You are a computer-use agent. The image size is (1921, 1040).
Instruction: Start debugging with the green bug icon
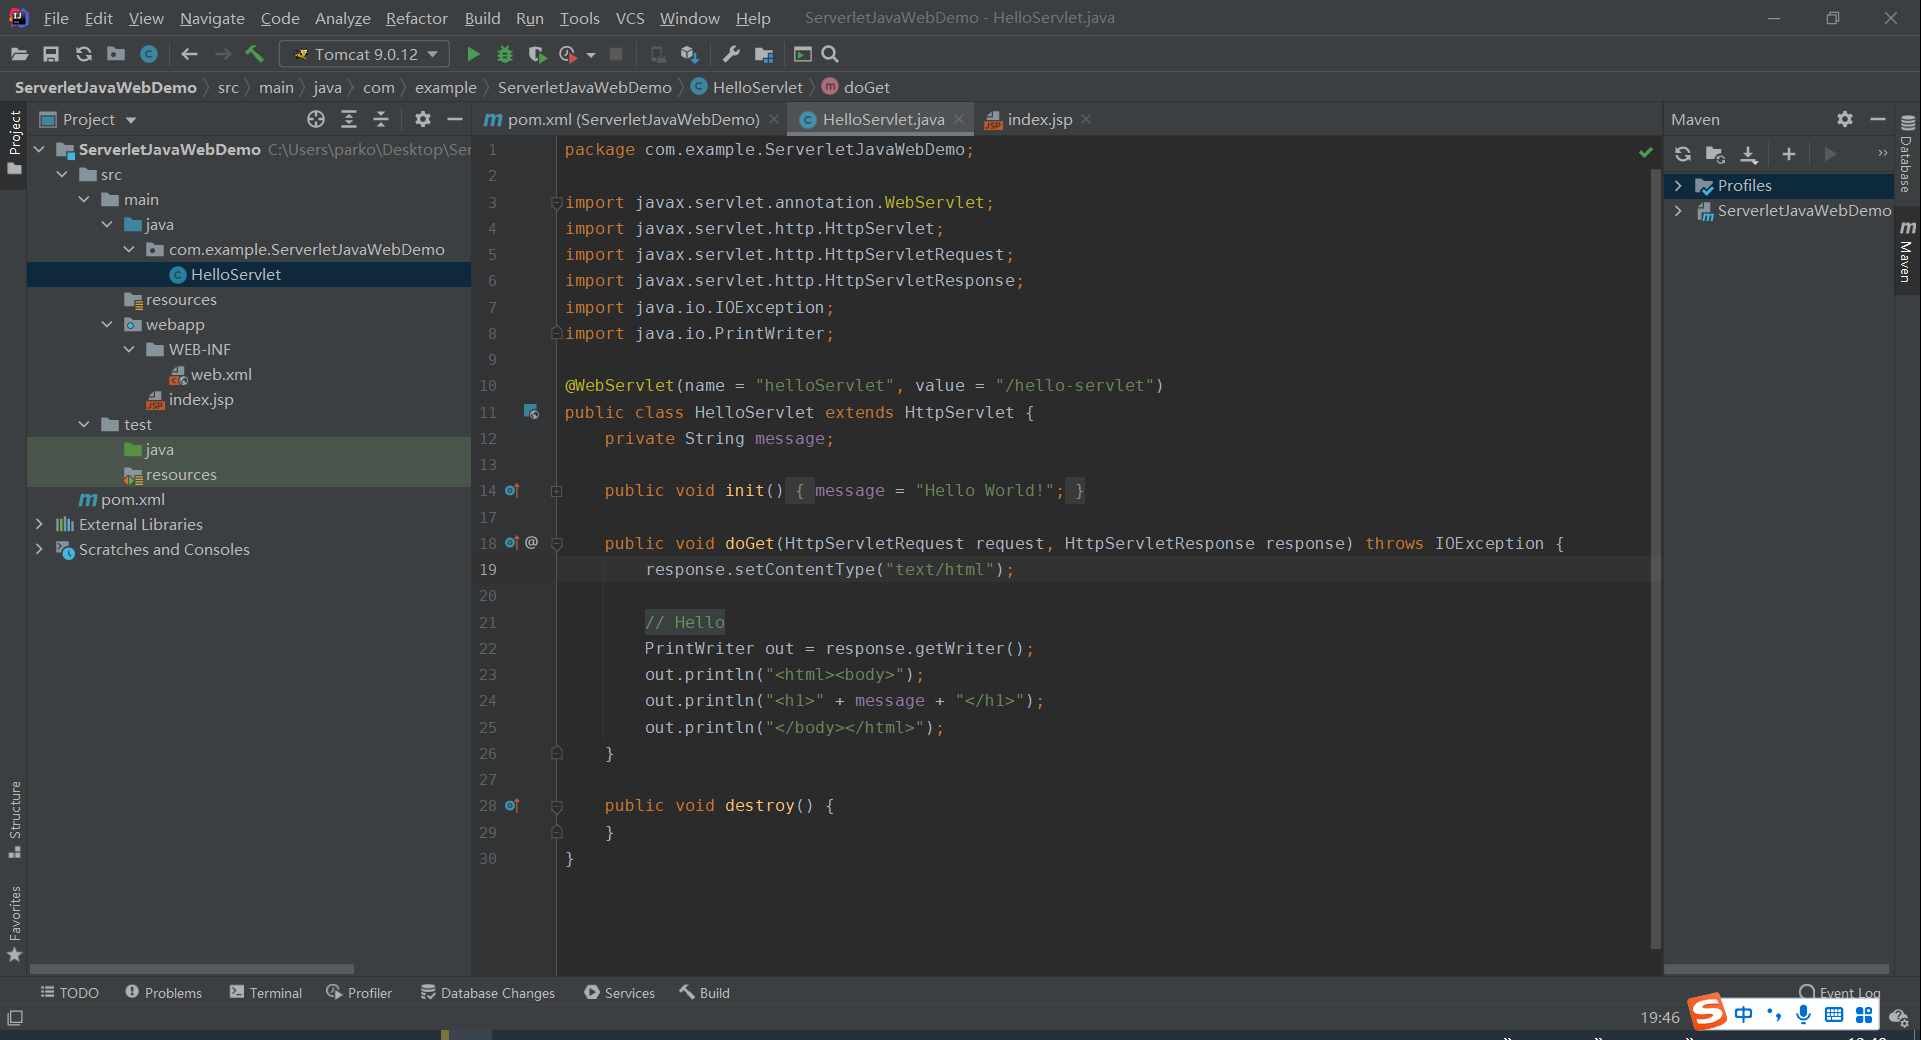point(505,54)
